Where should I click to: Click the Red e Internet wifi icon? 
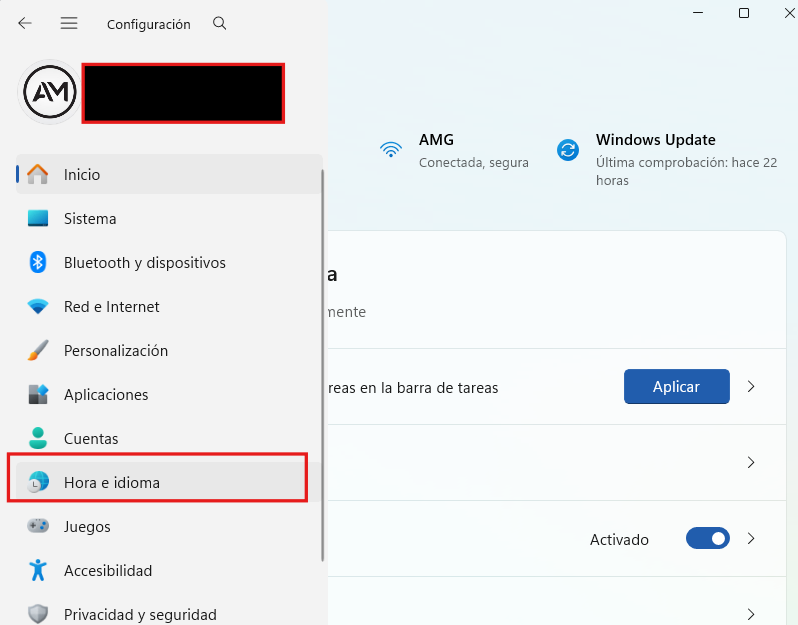[x=38, y=306]
